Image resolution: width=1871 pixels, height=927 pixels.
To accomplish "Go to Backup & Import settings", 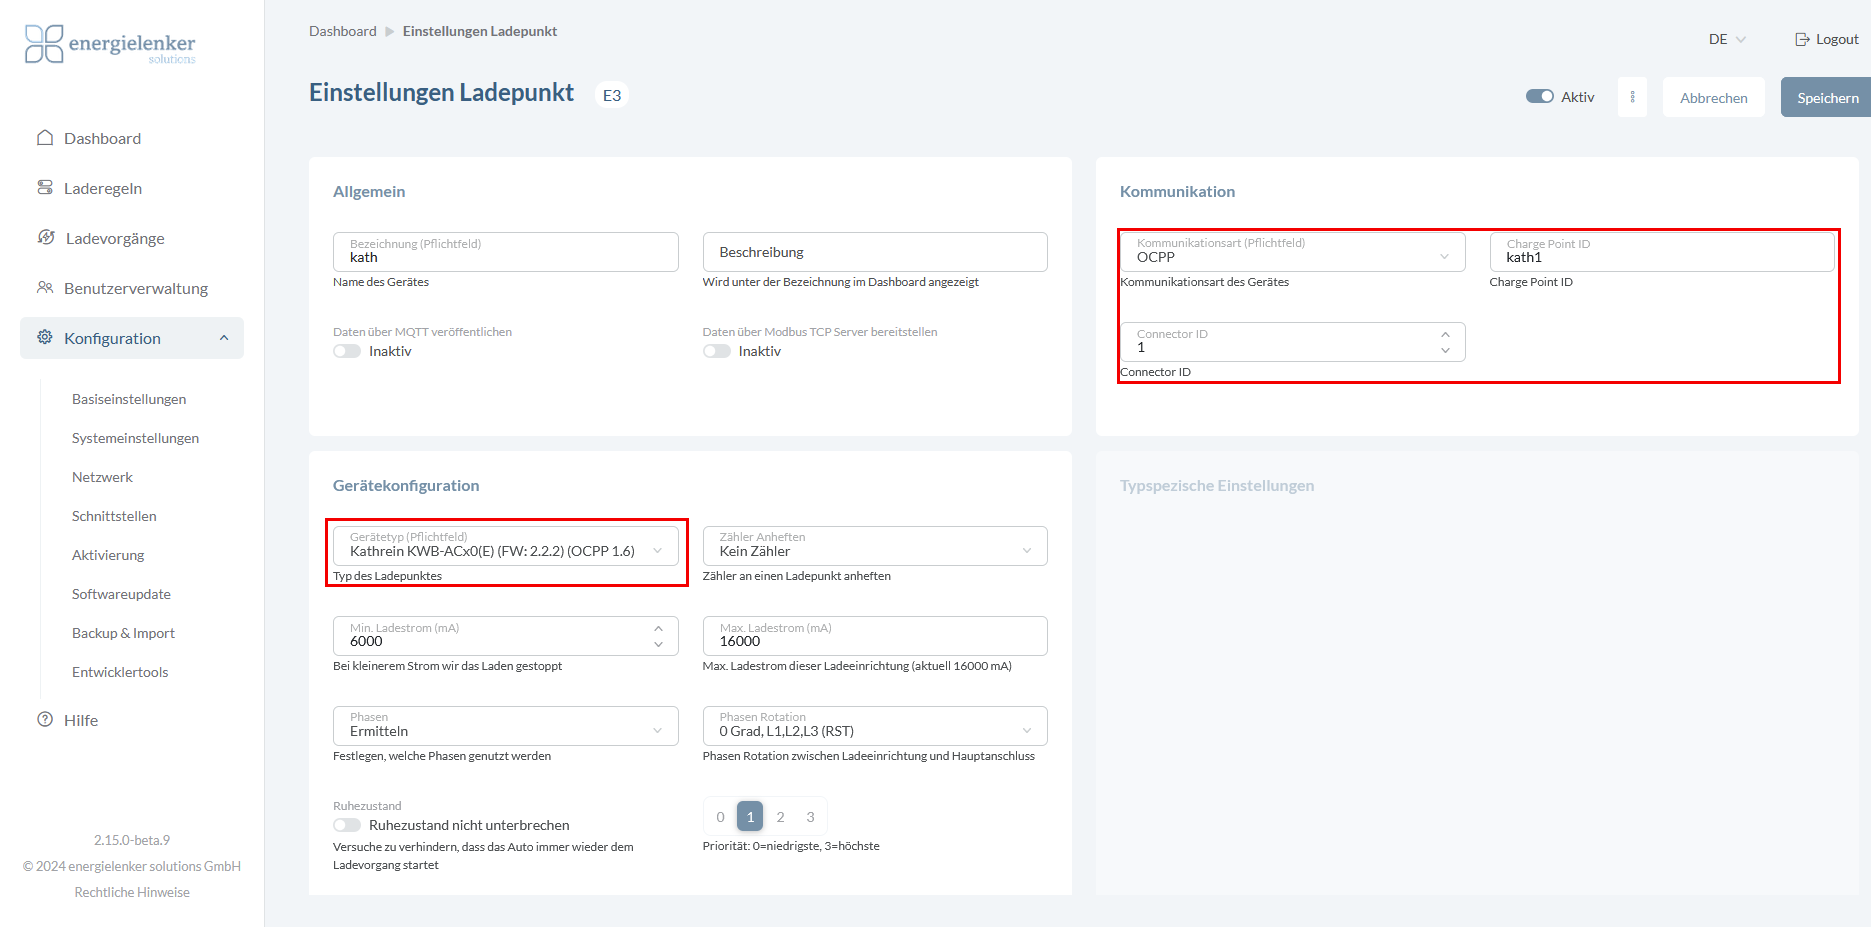I will [123, 633].
